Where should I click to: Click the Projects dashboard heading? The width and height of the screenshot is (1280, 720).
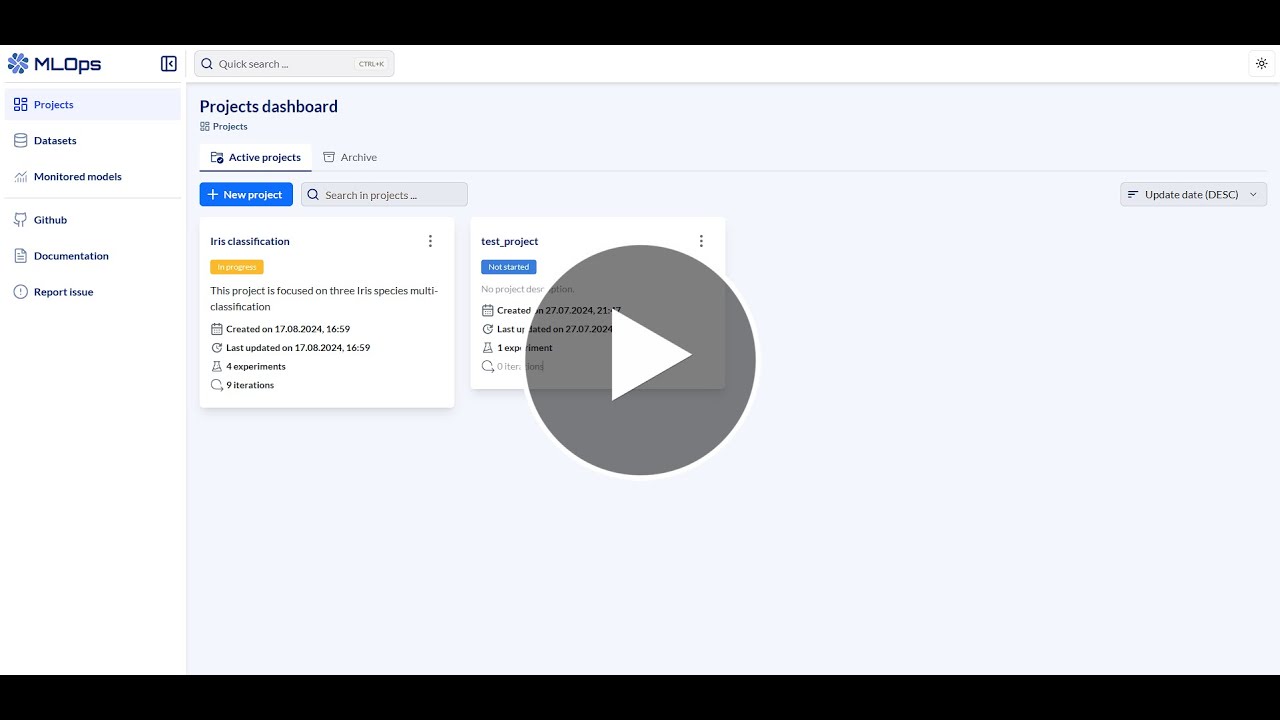[x=269, y=106]
